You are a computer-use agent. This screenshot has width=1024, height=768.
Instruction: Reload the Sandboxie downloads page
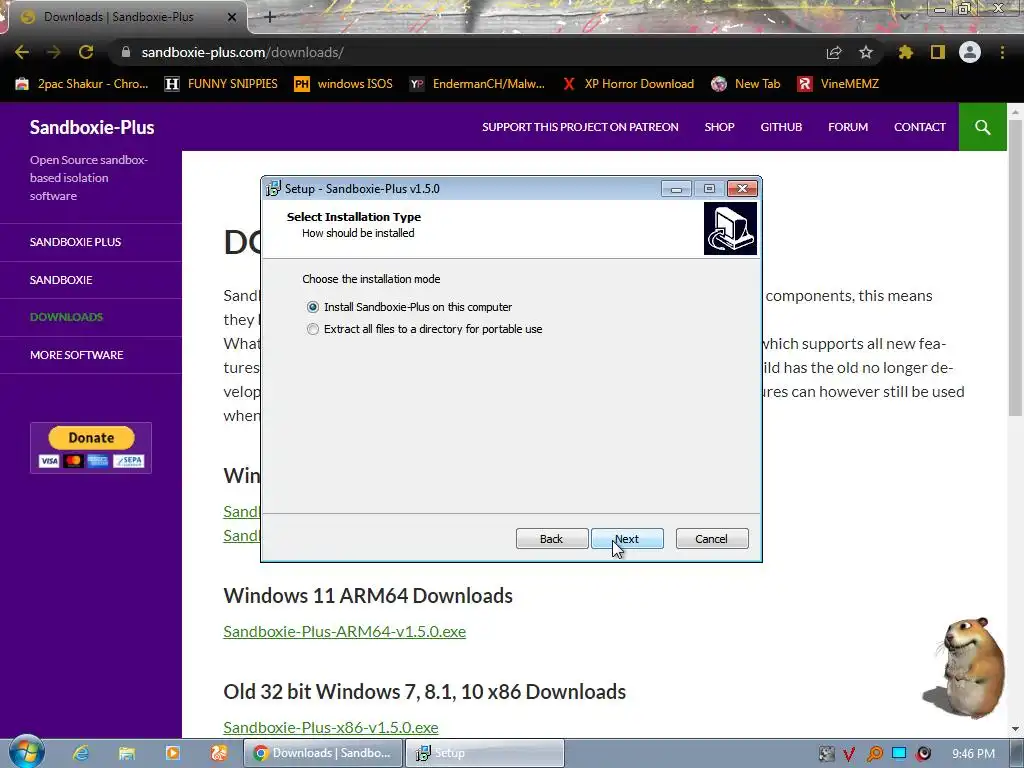(x=86, y=52)
